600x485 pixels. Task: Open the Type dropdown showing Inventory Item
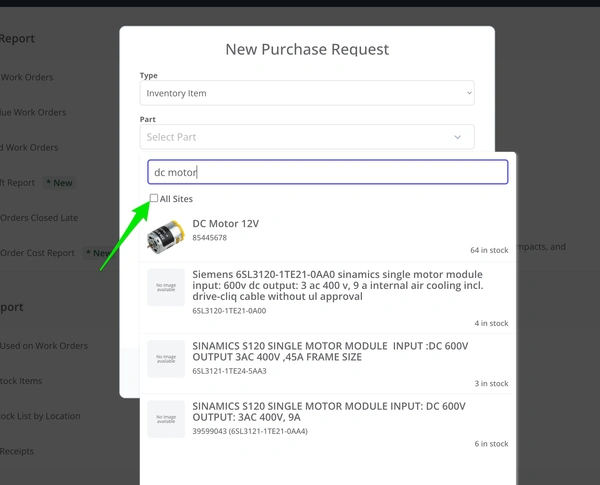pyautogui.click(x=307, y=93)
